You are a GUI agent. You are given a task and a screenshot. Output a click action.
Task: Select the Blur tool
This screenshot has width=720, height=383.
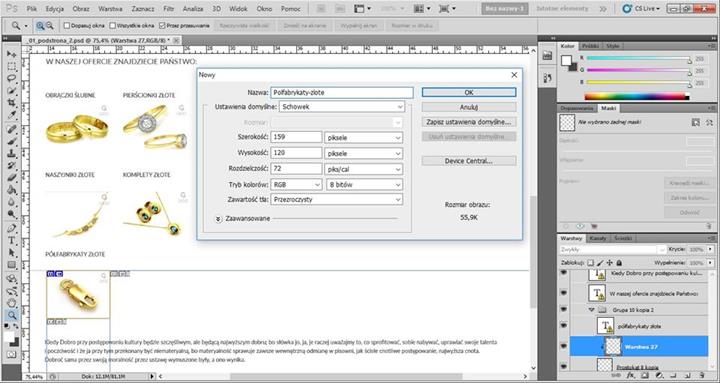click(11, 202)
